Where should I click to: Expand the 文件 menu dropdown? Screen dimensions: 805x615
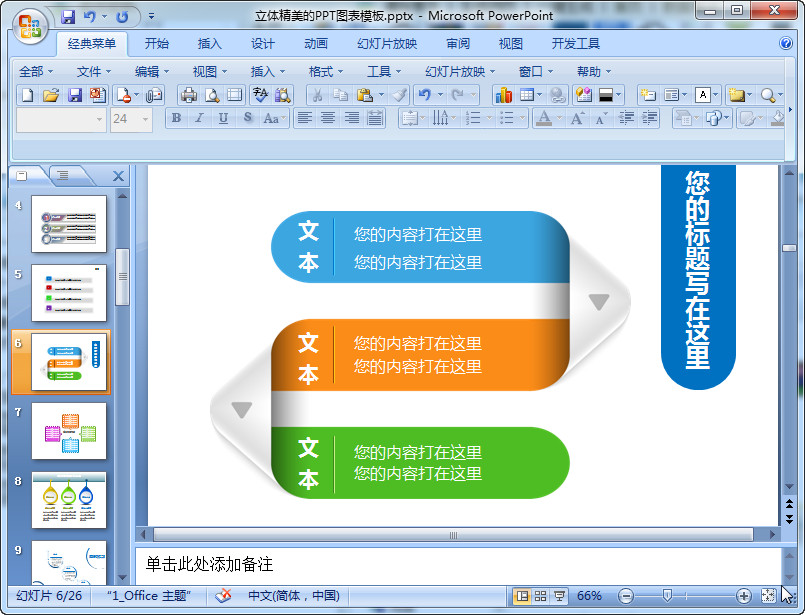pos(94,71)
